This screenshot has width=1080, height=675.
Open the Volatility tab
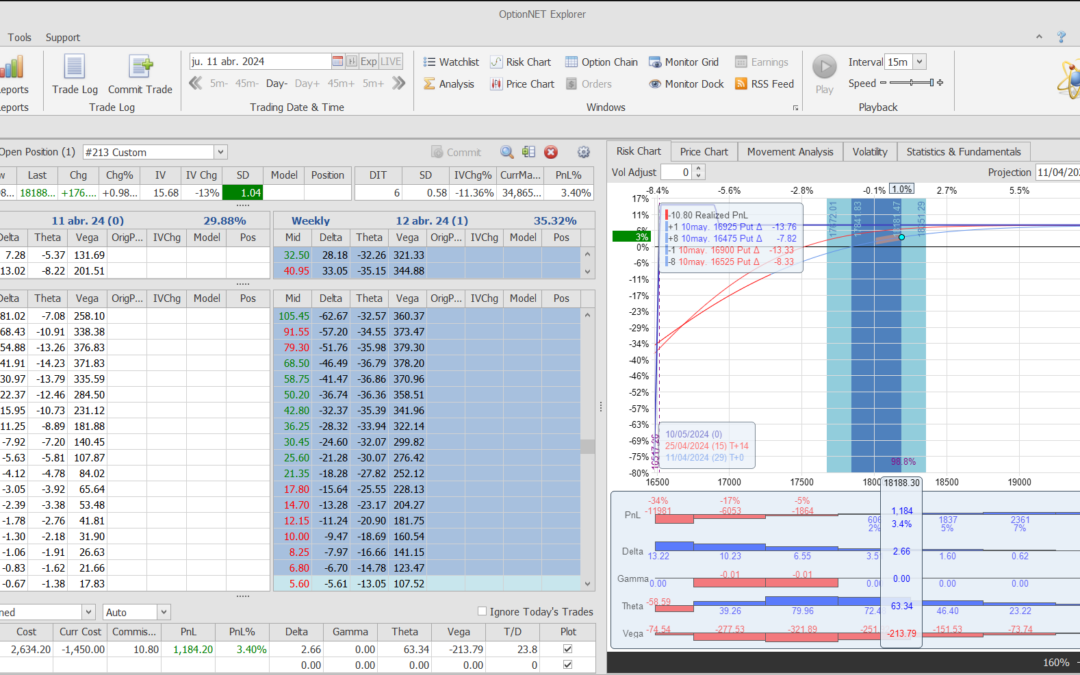click(869, 152)
